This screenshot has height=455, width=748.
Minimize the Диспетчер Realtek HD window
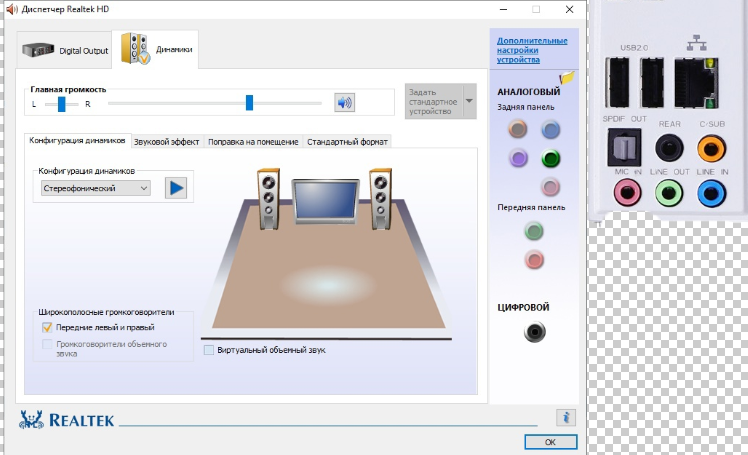click(503, 10)
